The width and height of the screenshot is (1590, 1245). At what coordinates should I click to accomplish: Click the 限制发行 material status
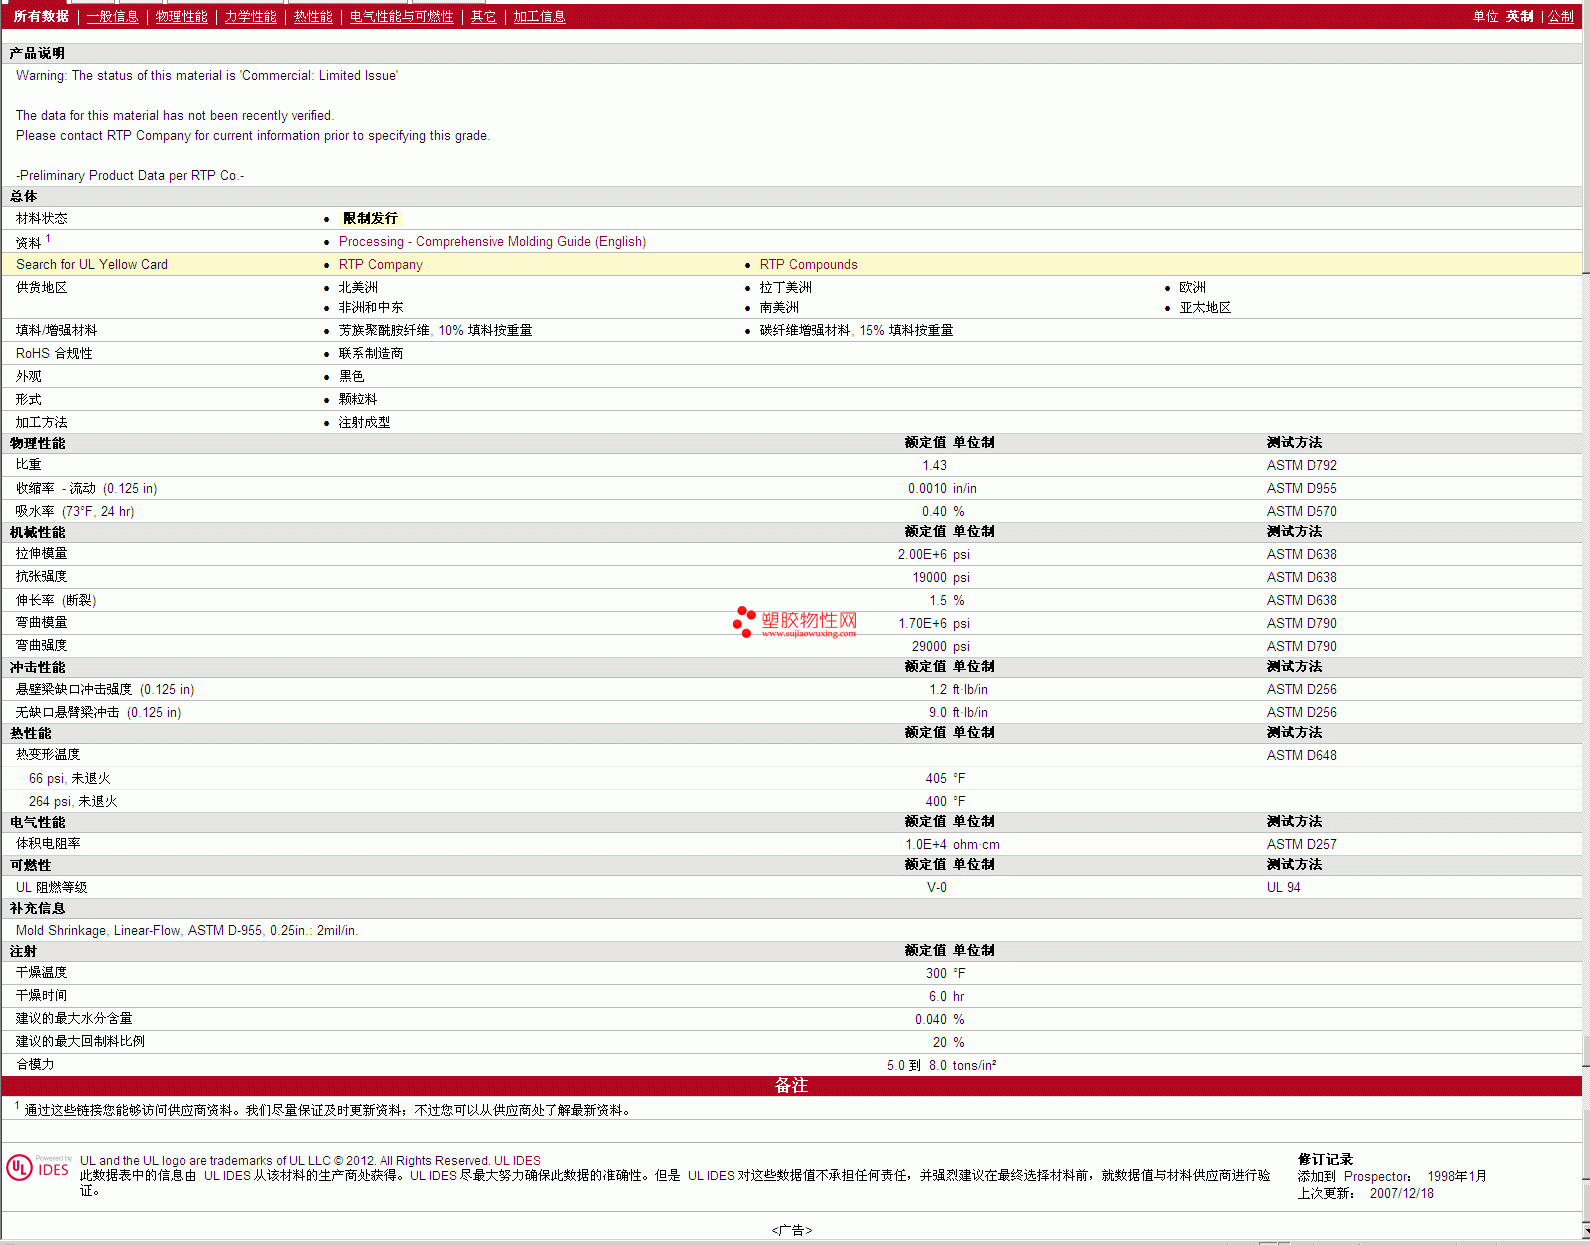(370, 219)
